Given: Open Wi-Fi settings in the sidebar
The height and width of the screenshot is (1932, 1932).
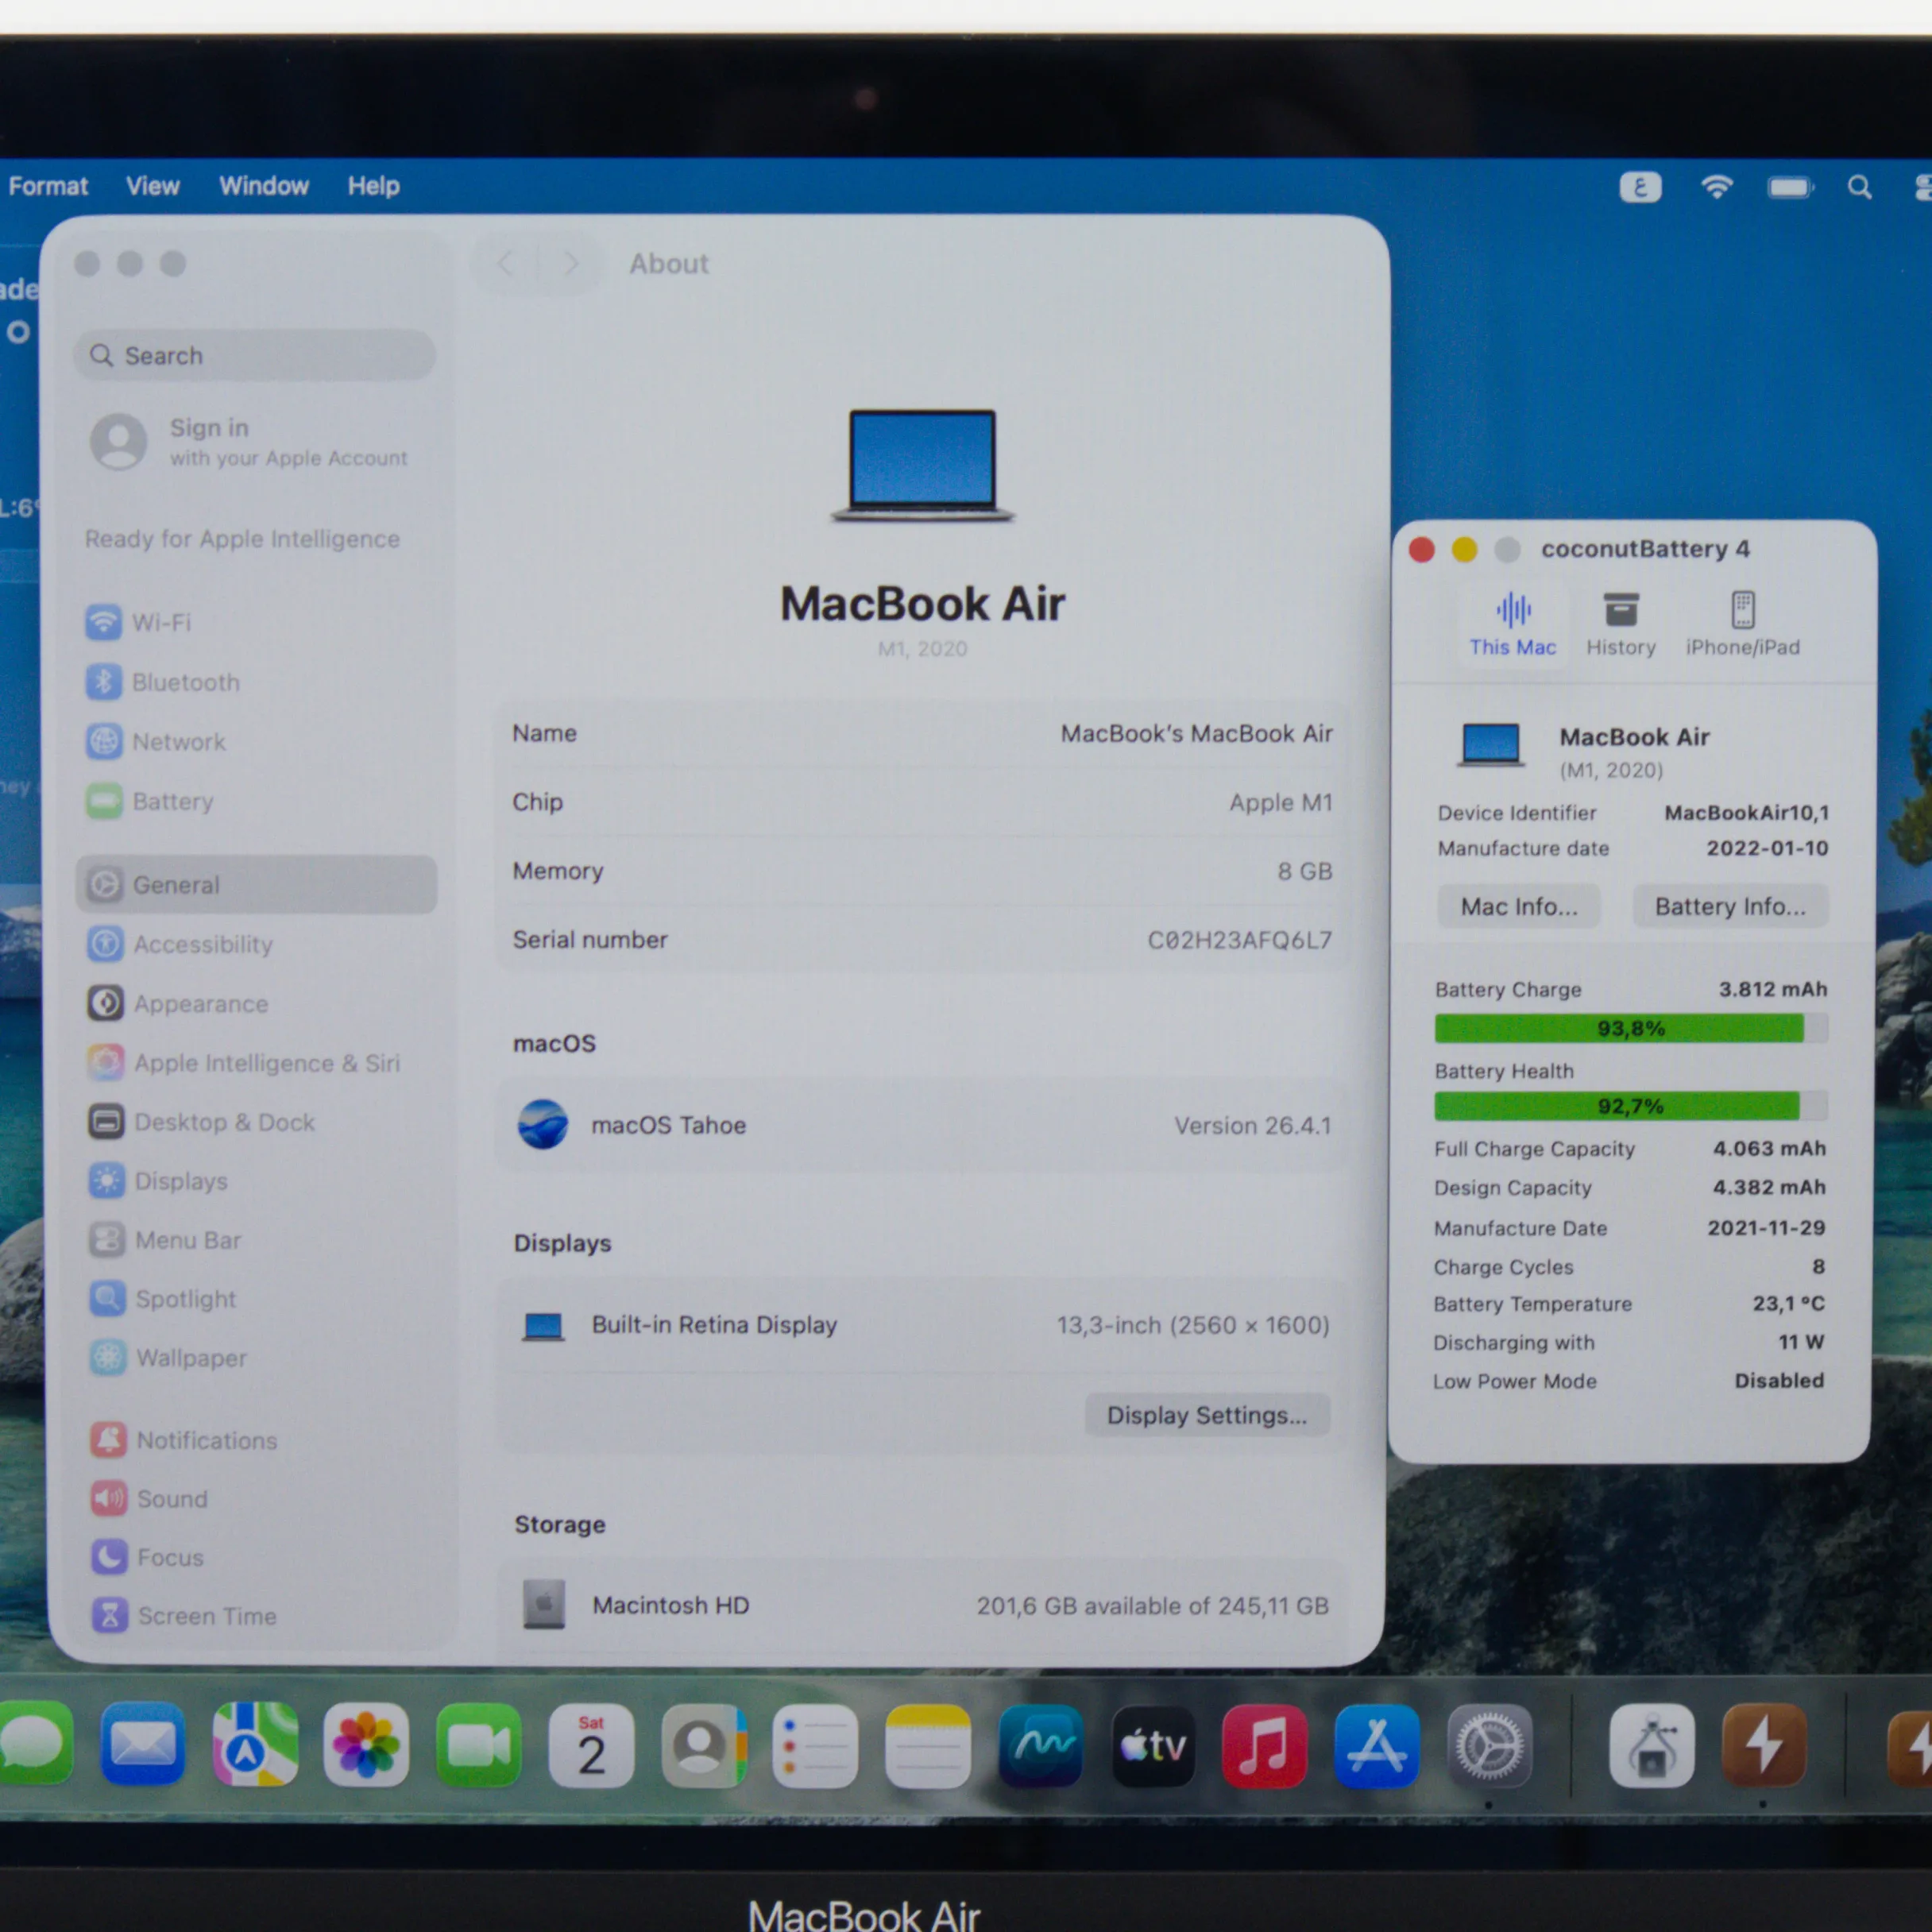Looking at the screenshot, I should coord(138,622).
